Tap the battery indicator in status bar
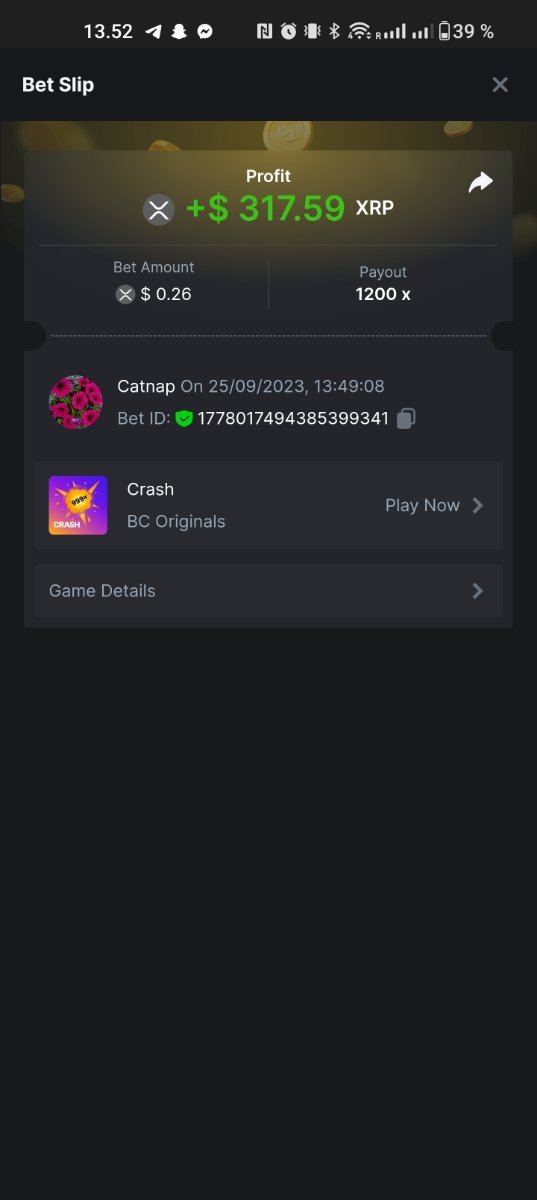The width and height of the screenshot is (537, 1200). pyautogui.click(x=444, y=31)
